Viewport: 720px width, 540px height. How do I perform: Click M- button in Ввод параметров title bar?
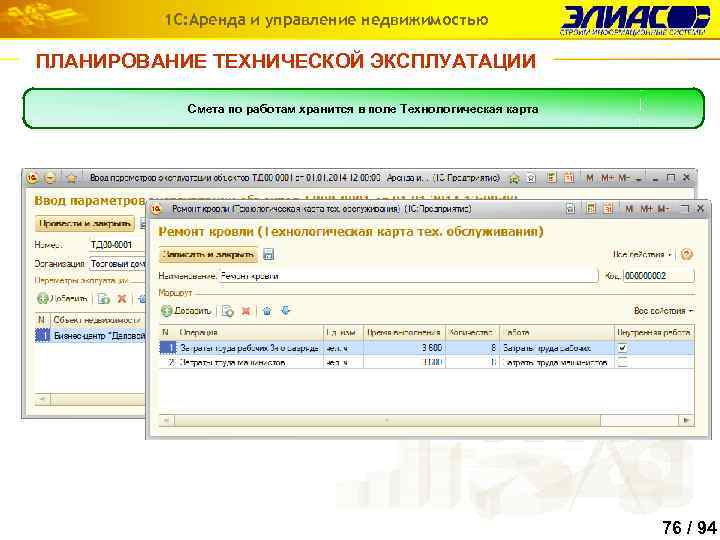click(x=624, y=177)
